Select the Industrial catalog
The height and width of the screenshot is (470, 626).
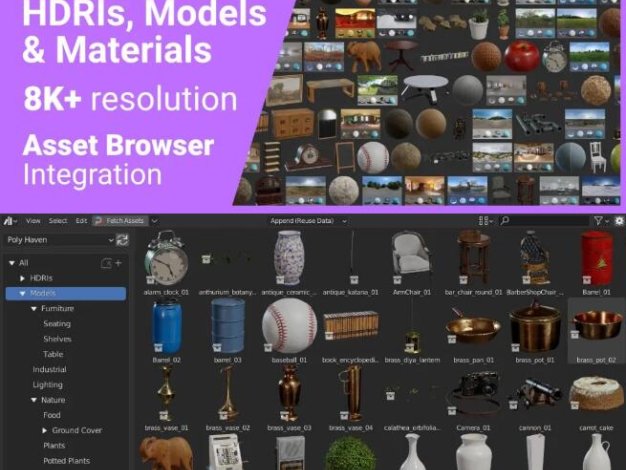[x=50, y=370]
